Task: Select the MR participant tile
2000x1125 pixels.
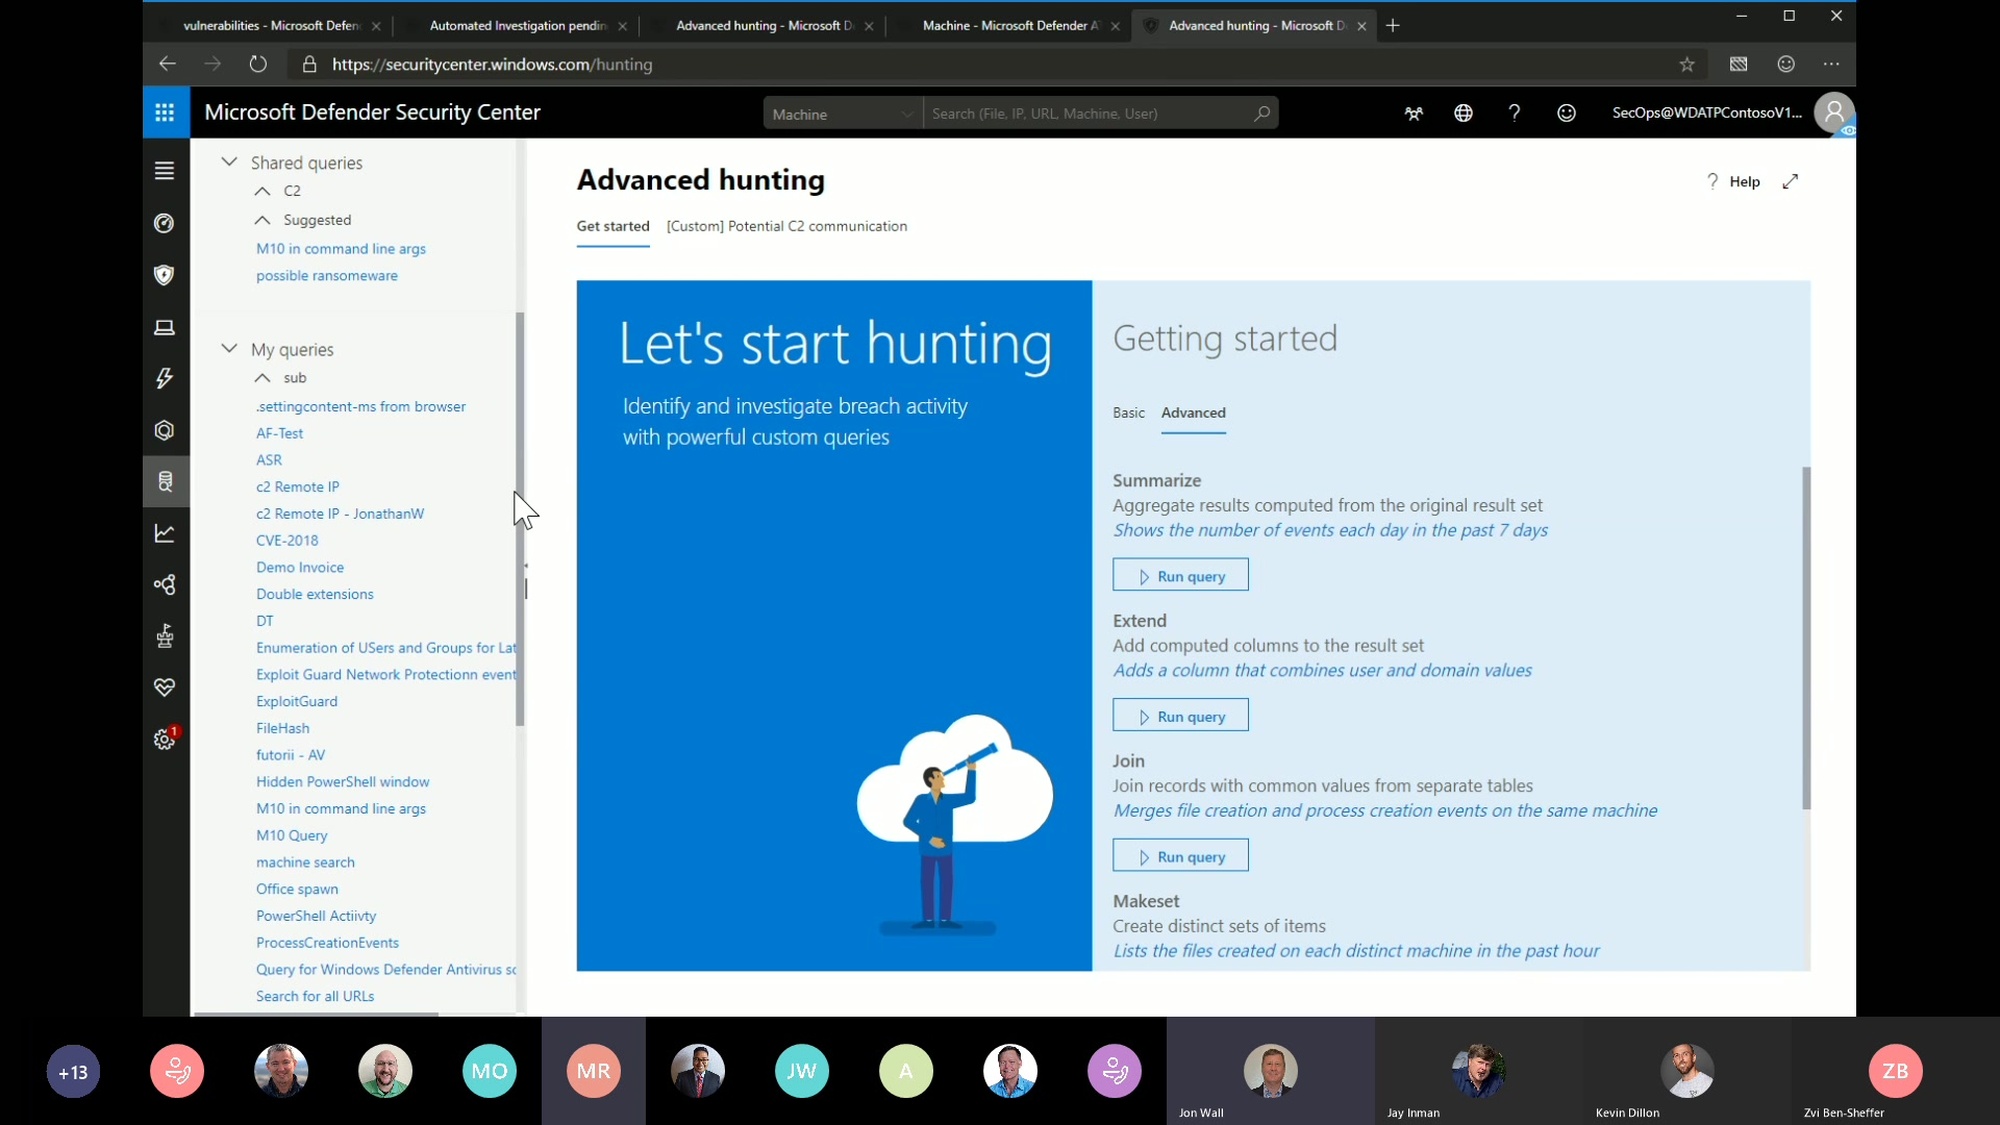Action: (x=593, y=1071)
